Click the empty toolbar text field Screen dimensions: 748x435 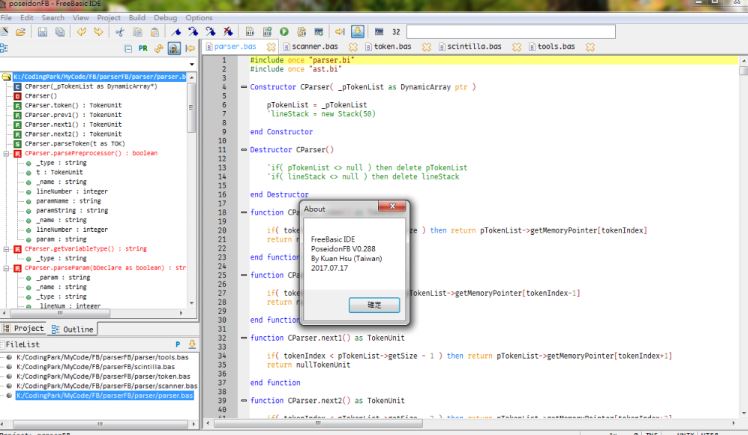511,32
